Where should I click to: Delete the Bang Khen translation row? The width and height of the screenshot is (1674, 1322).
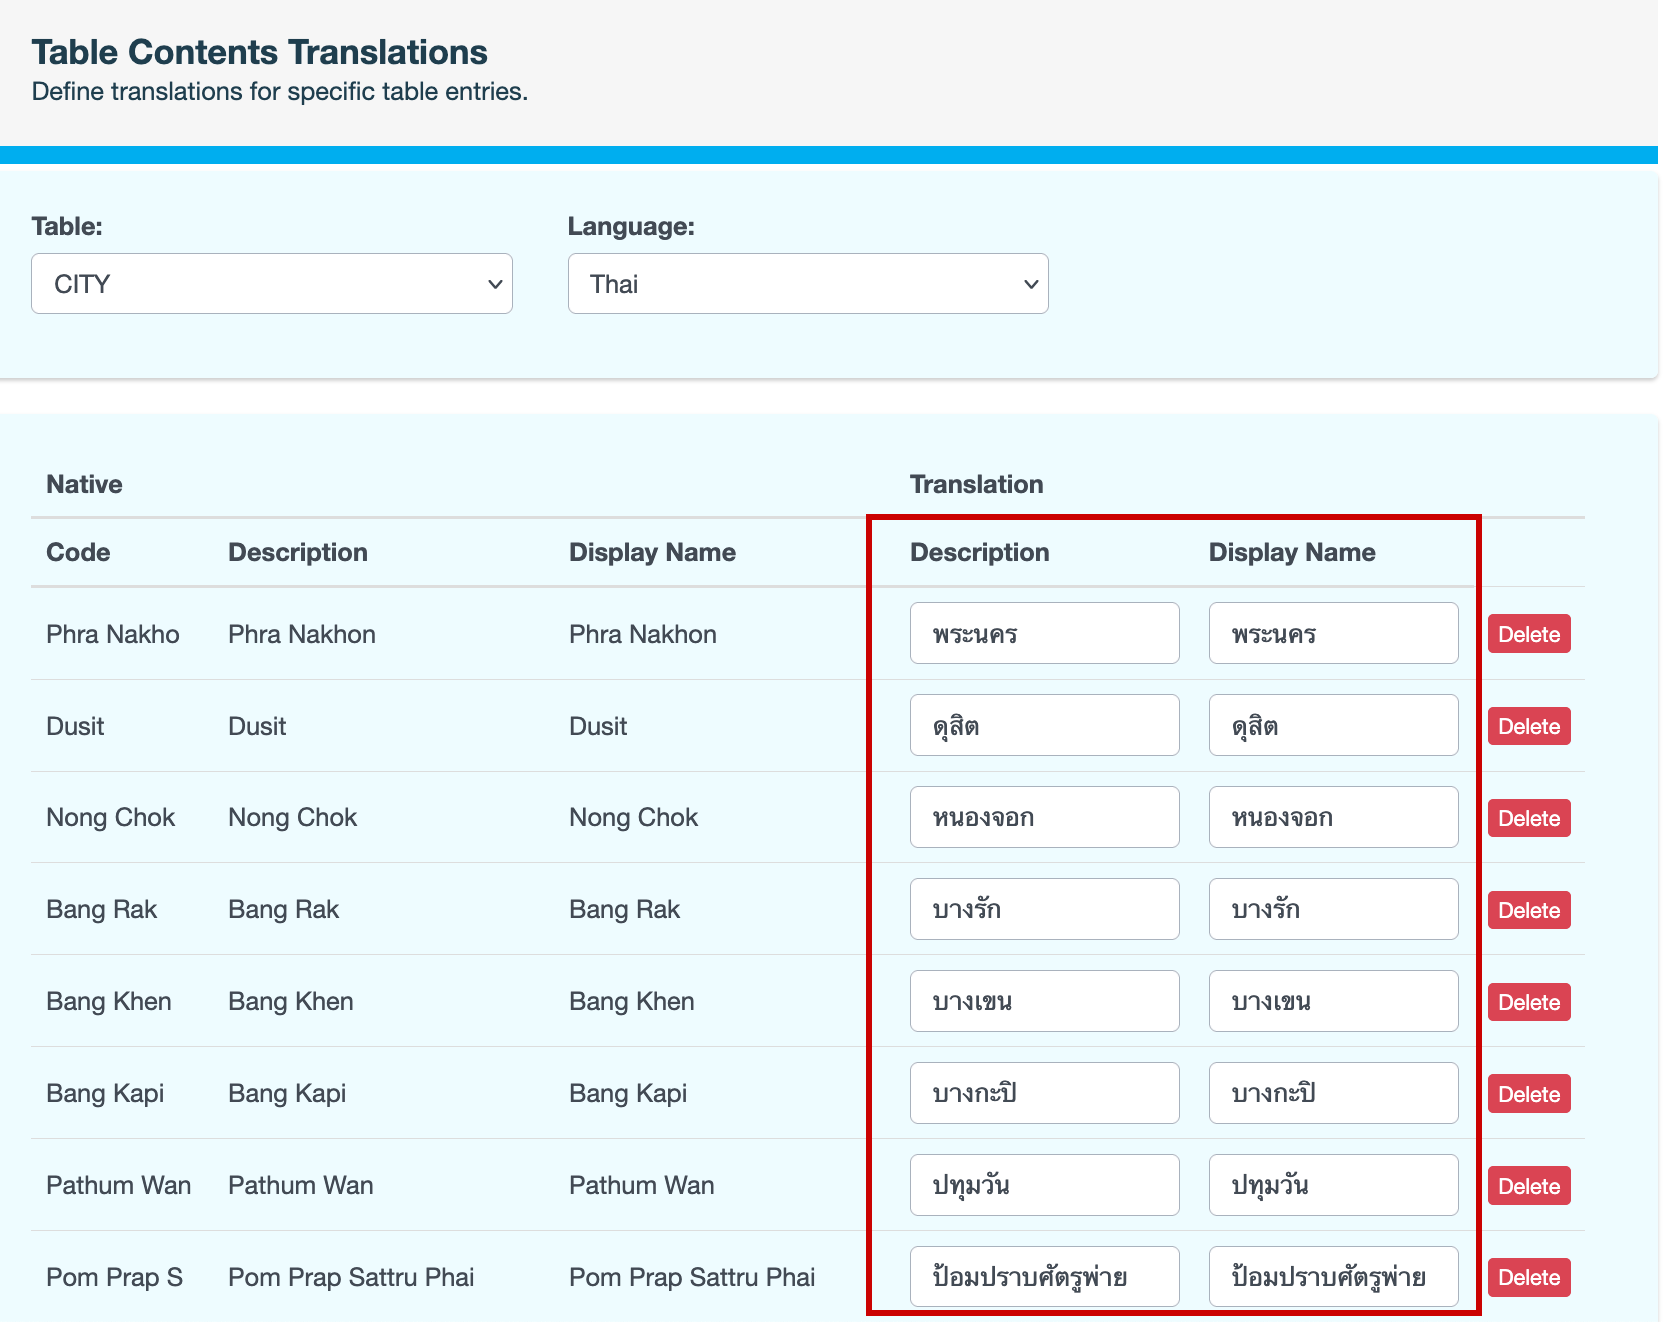pyautogui.click(x=1528, y=1002)
